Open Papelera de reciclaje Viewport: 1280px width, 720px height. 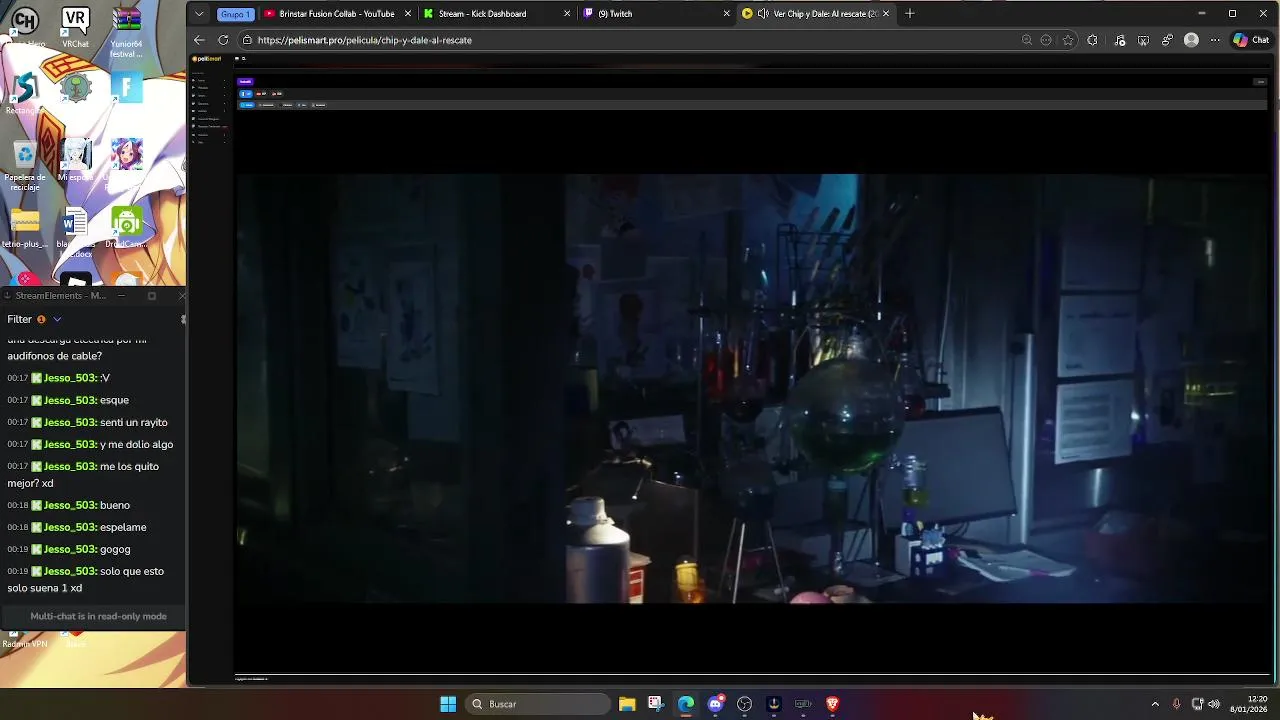point(24,165)
